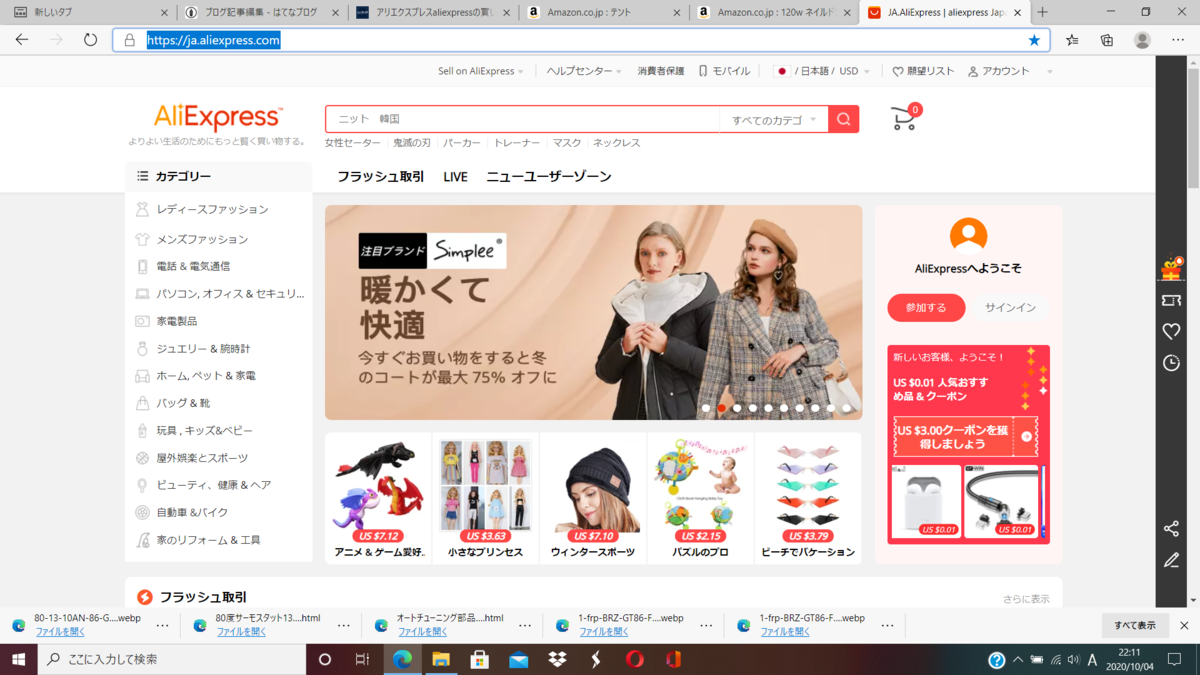The height and width of the screenshot is (675, 1200).
Task: Click the pencil edit icon in sidebar
Action: [x=1171, y=560]
